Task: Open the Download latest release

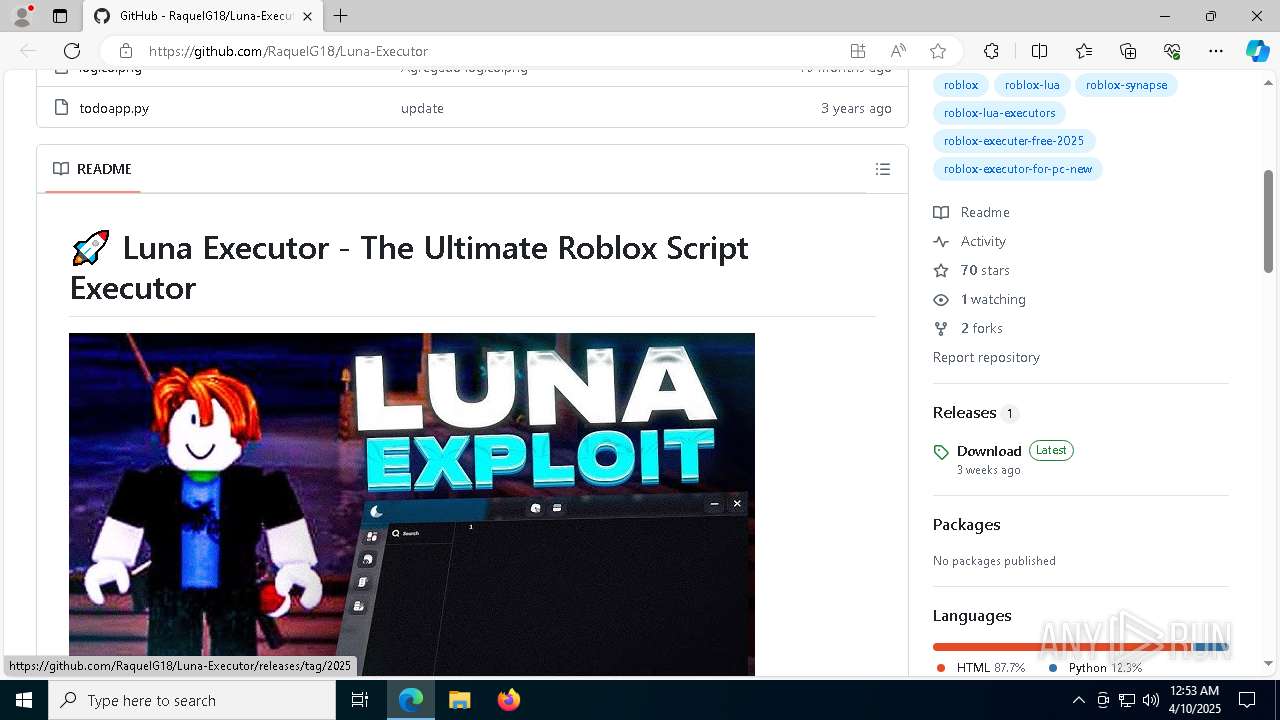Action: click(x=989, y=451)
